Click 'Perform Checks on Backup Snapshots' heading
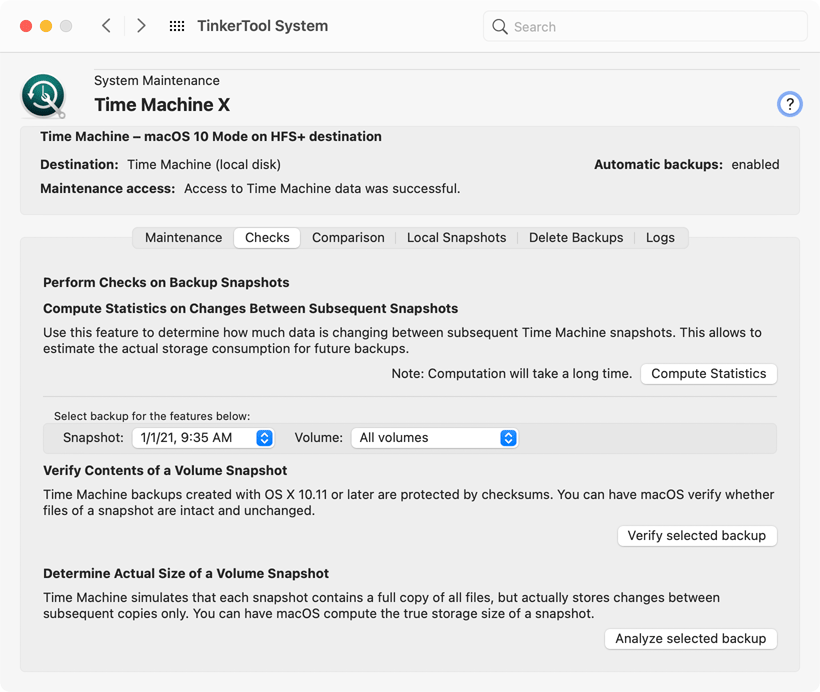Image resolution: width=820 pixels, height=692 pixels. click(x=166, y=282)
